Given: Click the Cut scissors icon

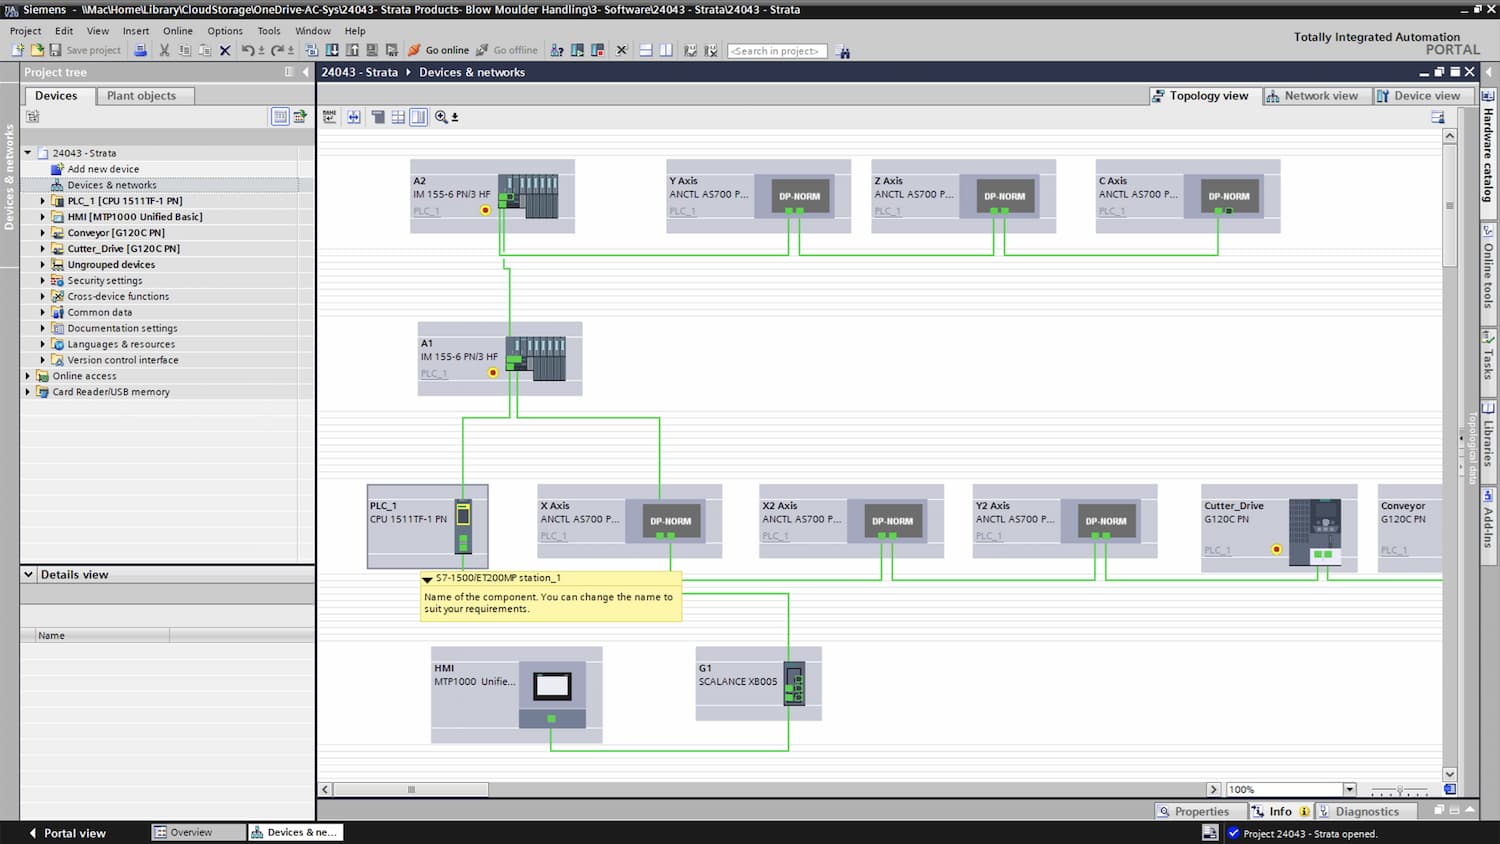Looking at the screenshot, I should (x=165, y=50).
